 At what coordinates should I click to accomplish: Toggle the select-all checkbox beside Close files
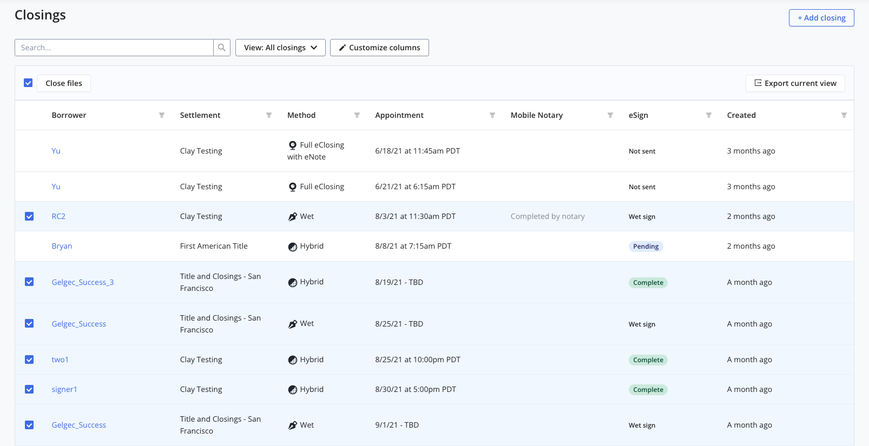pos(28,83)
